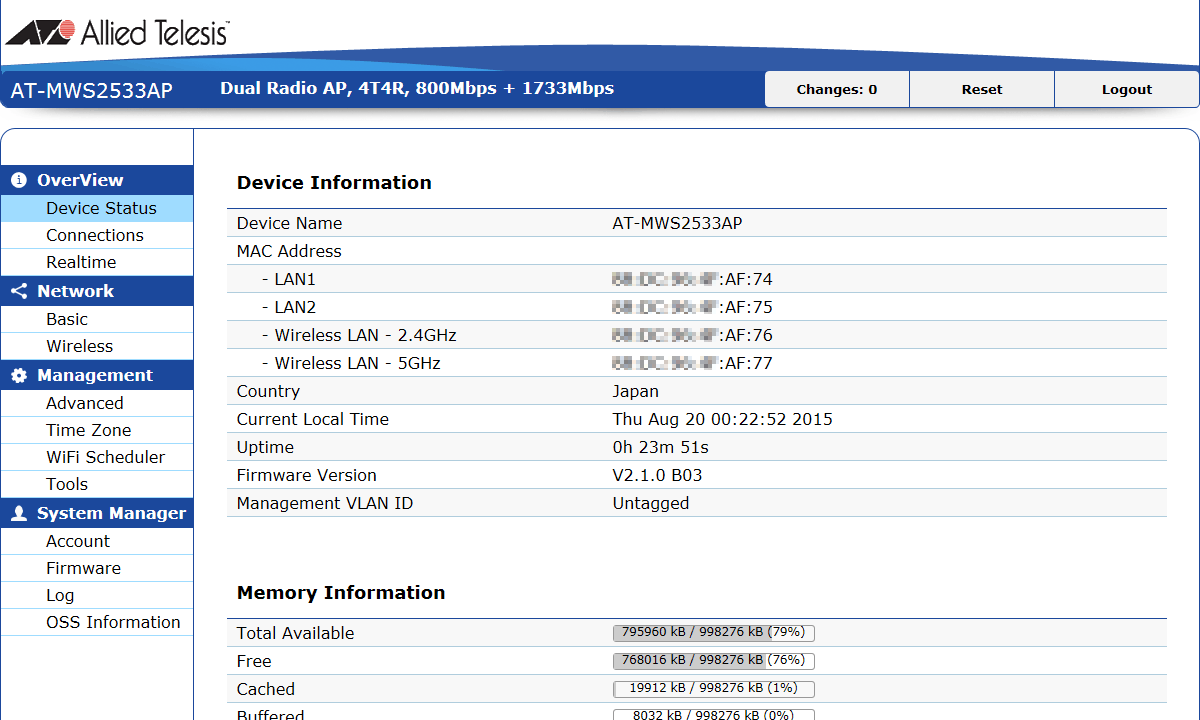Click the Cached memory progress bar

714,689
